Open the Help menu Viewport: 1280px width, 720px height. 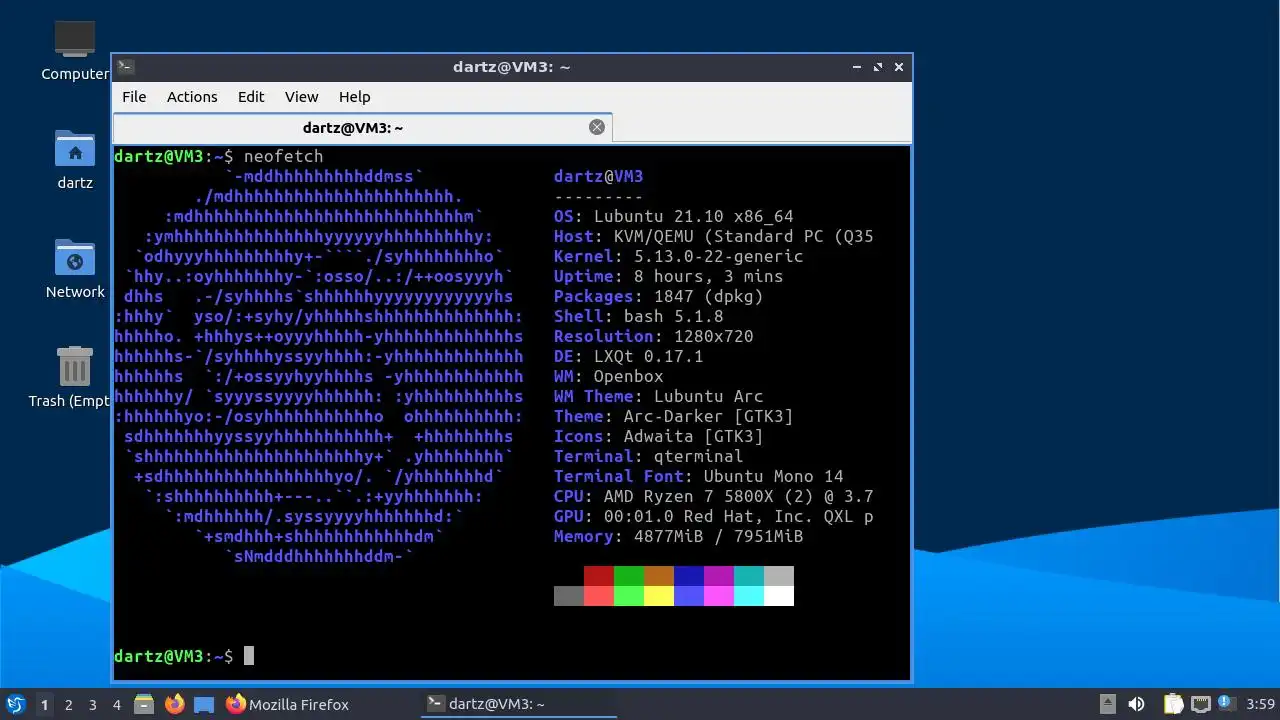[355, 97]
